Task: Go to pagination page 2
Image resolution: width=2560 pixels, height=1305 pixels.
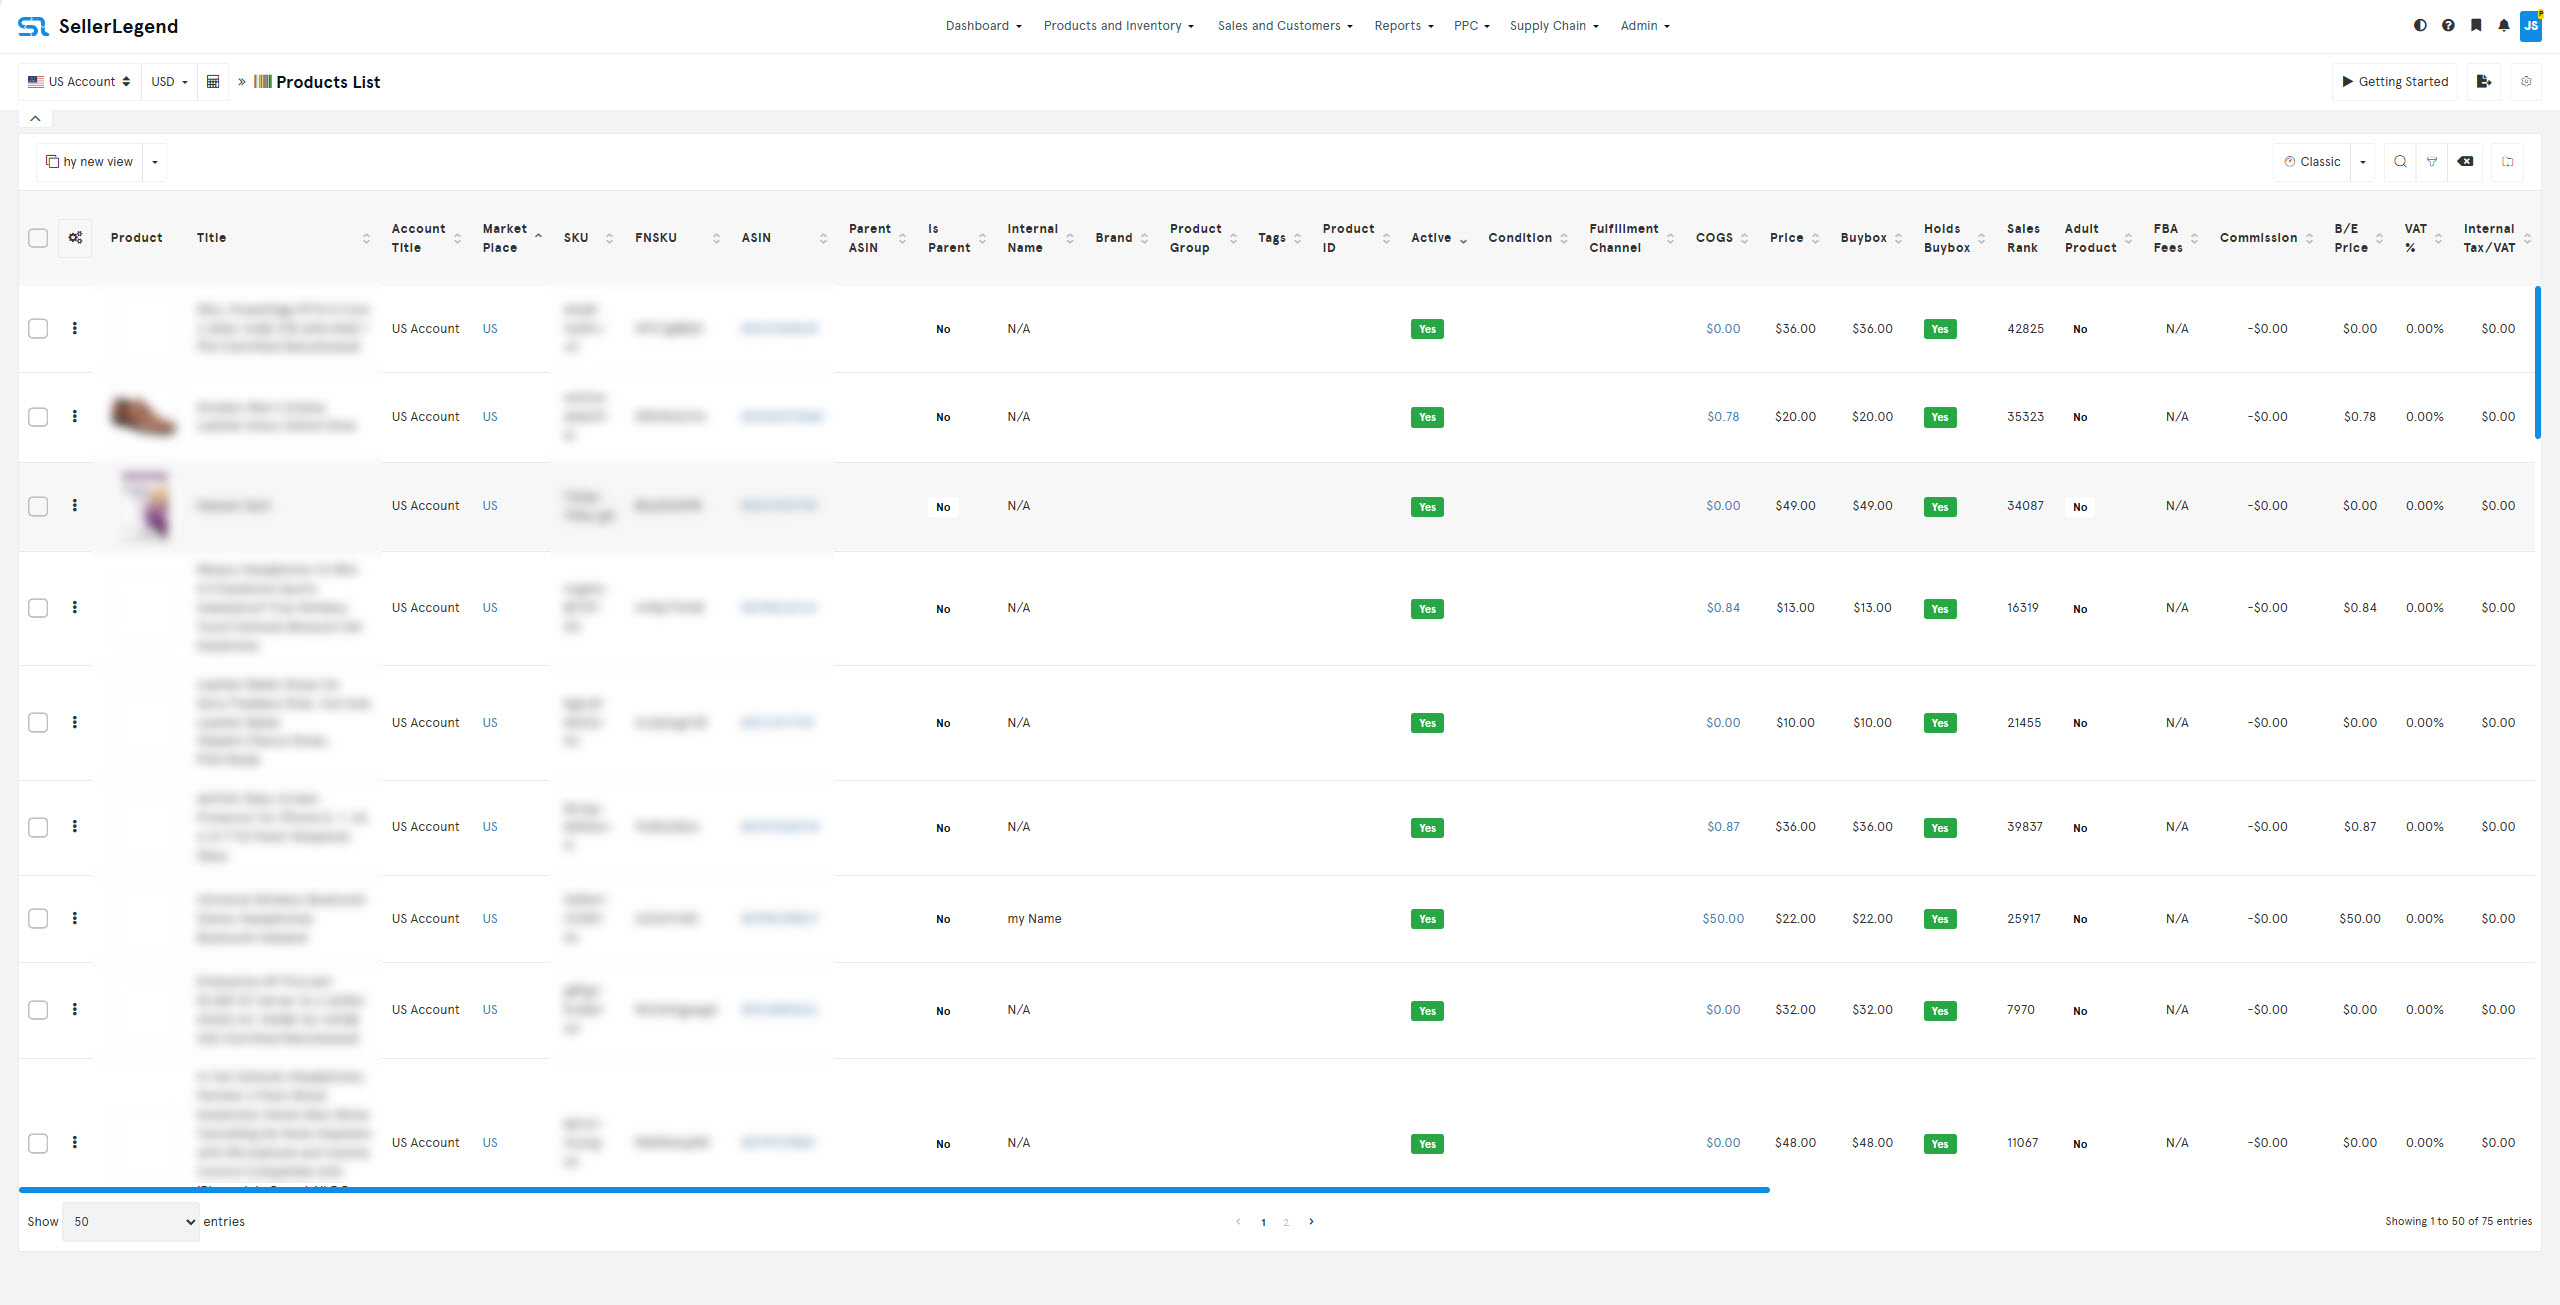Action: 1286,1222
